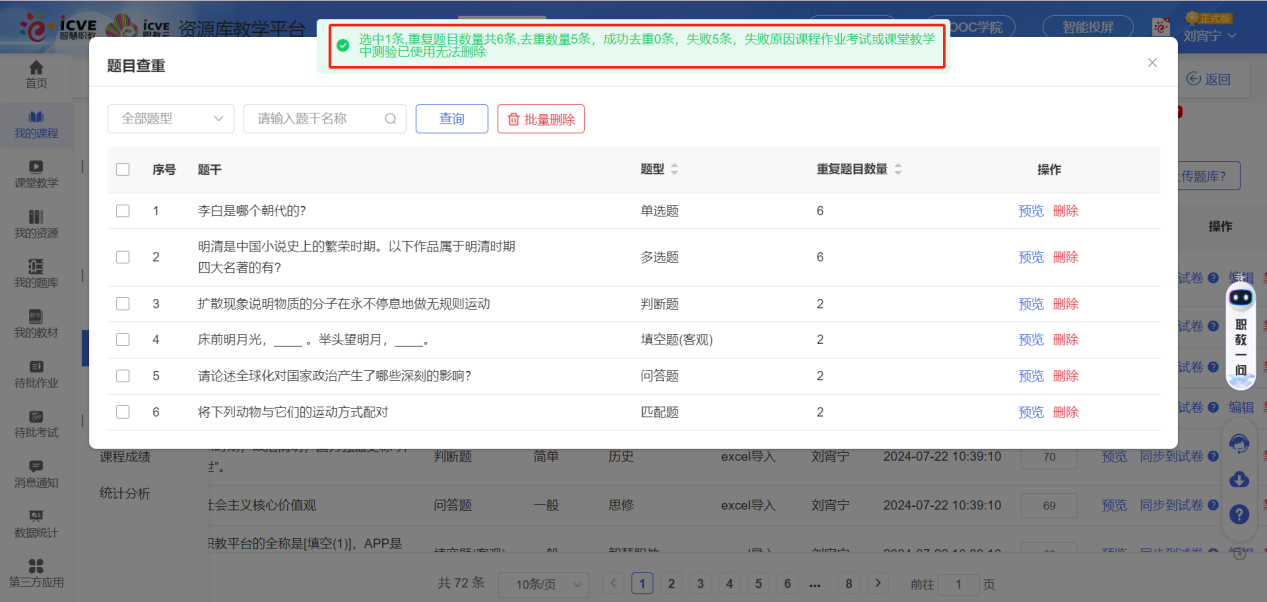Open 数据统计 sidebar icon
1267x602 pixels.
pos(36,517)
